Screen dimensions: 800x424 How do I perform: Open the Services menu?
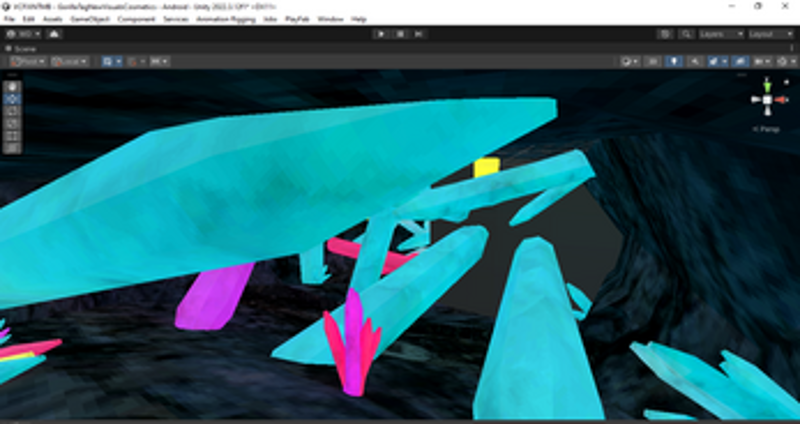click(x=176, y=19)
